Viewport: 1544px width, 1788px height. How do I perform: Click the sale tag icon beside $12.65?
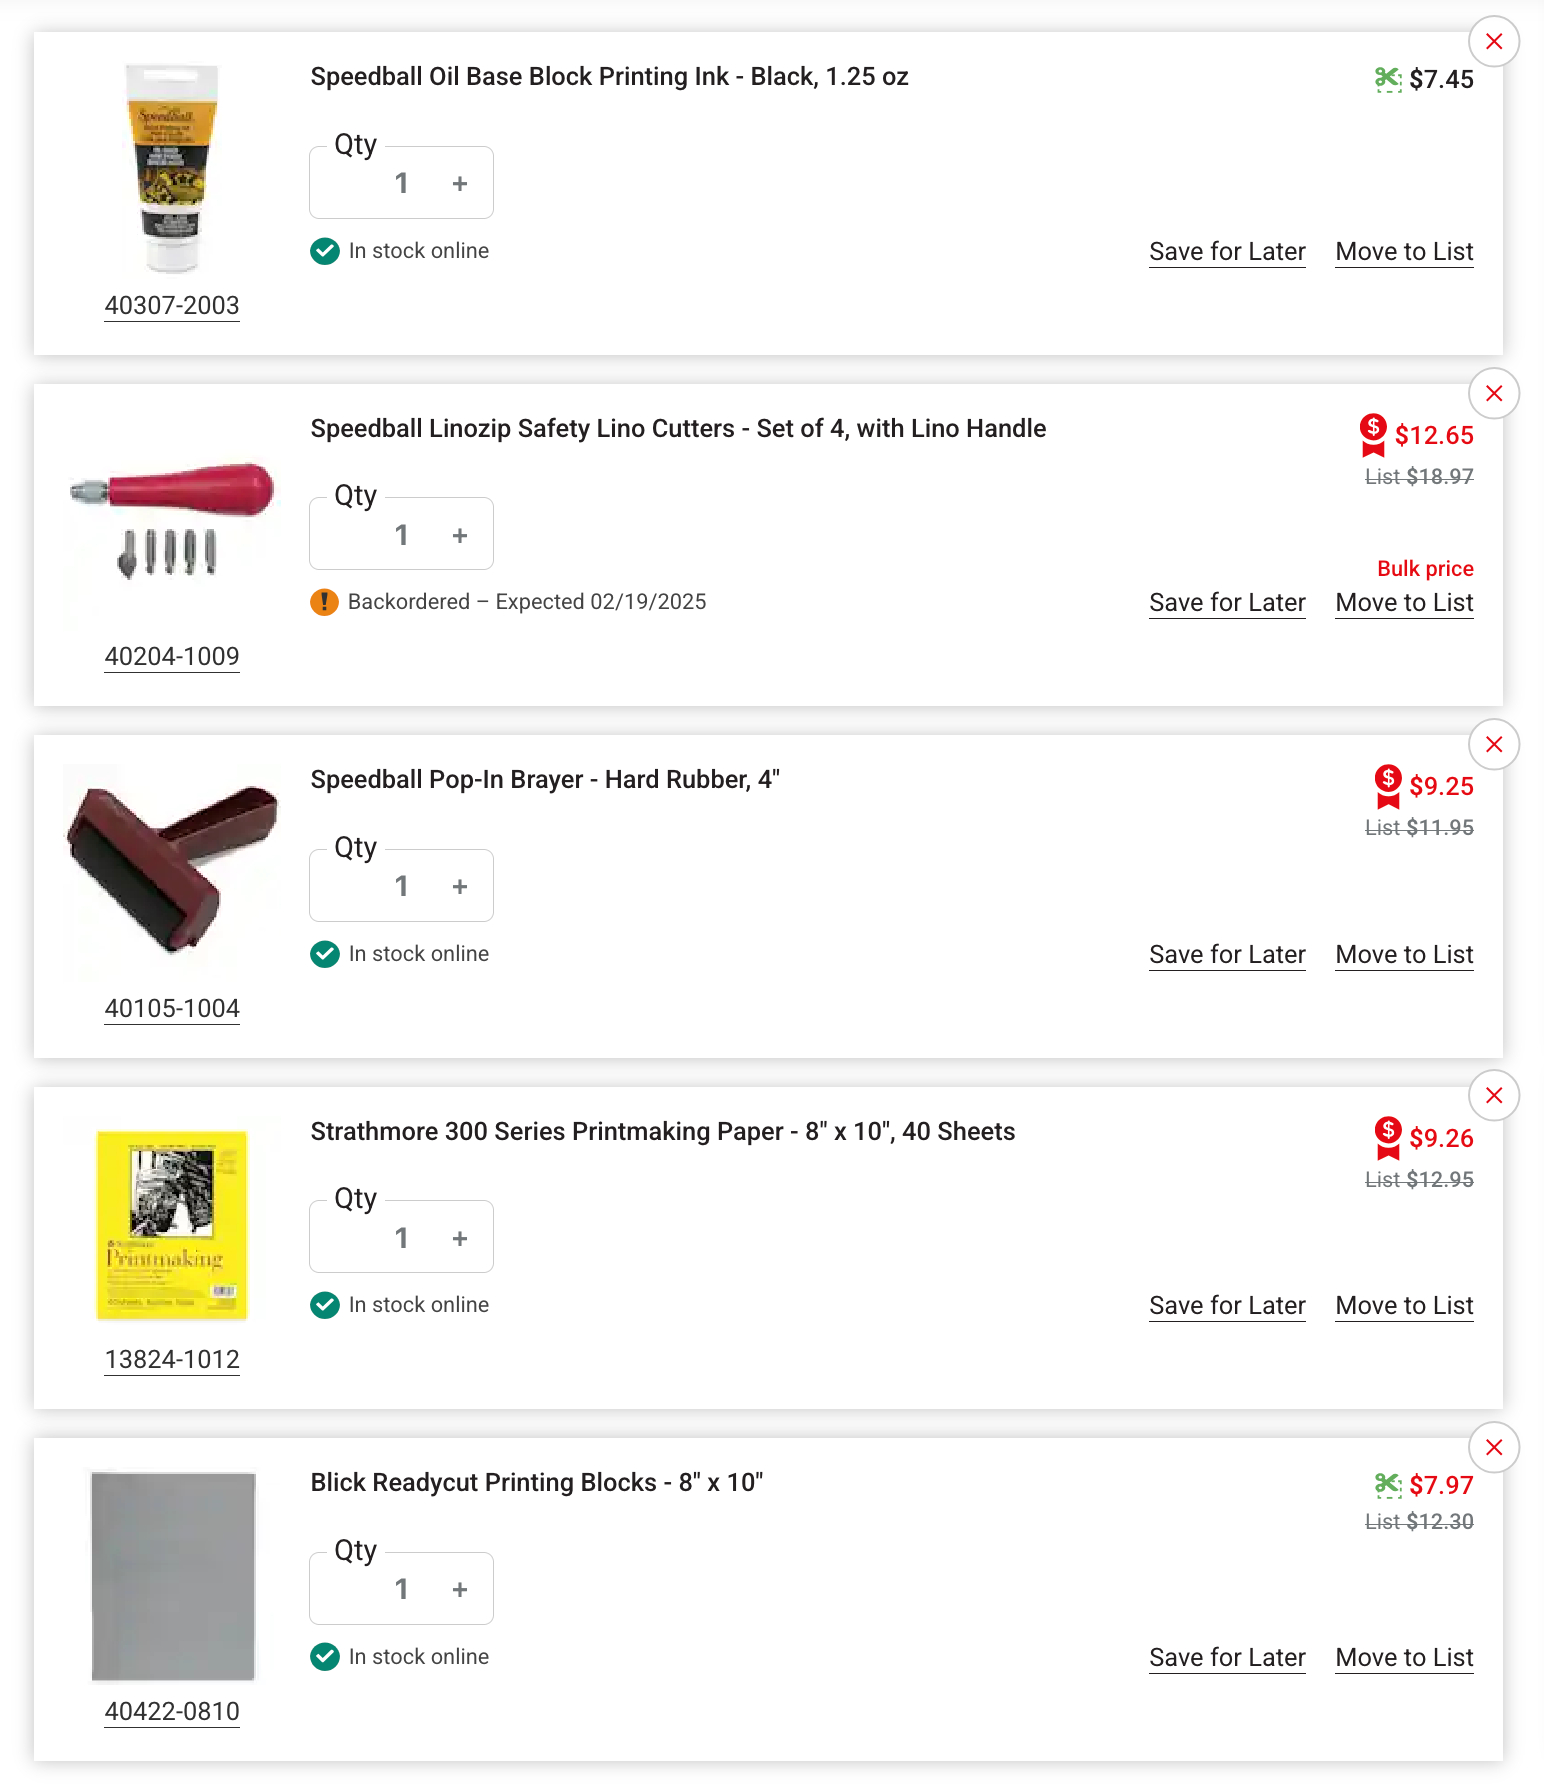click(x=1373, y=435)
